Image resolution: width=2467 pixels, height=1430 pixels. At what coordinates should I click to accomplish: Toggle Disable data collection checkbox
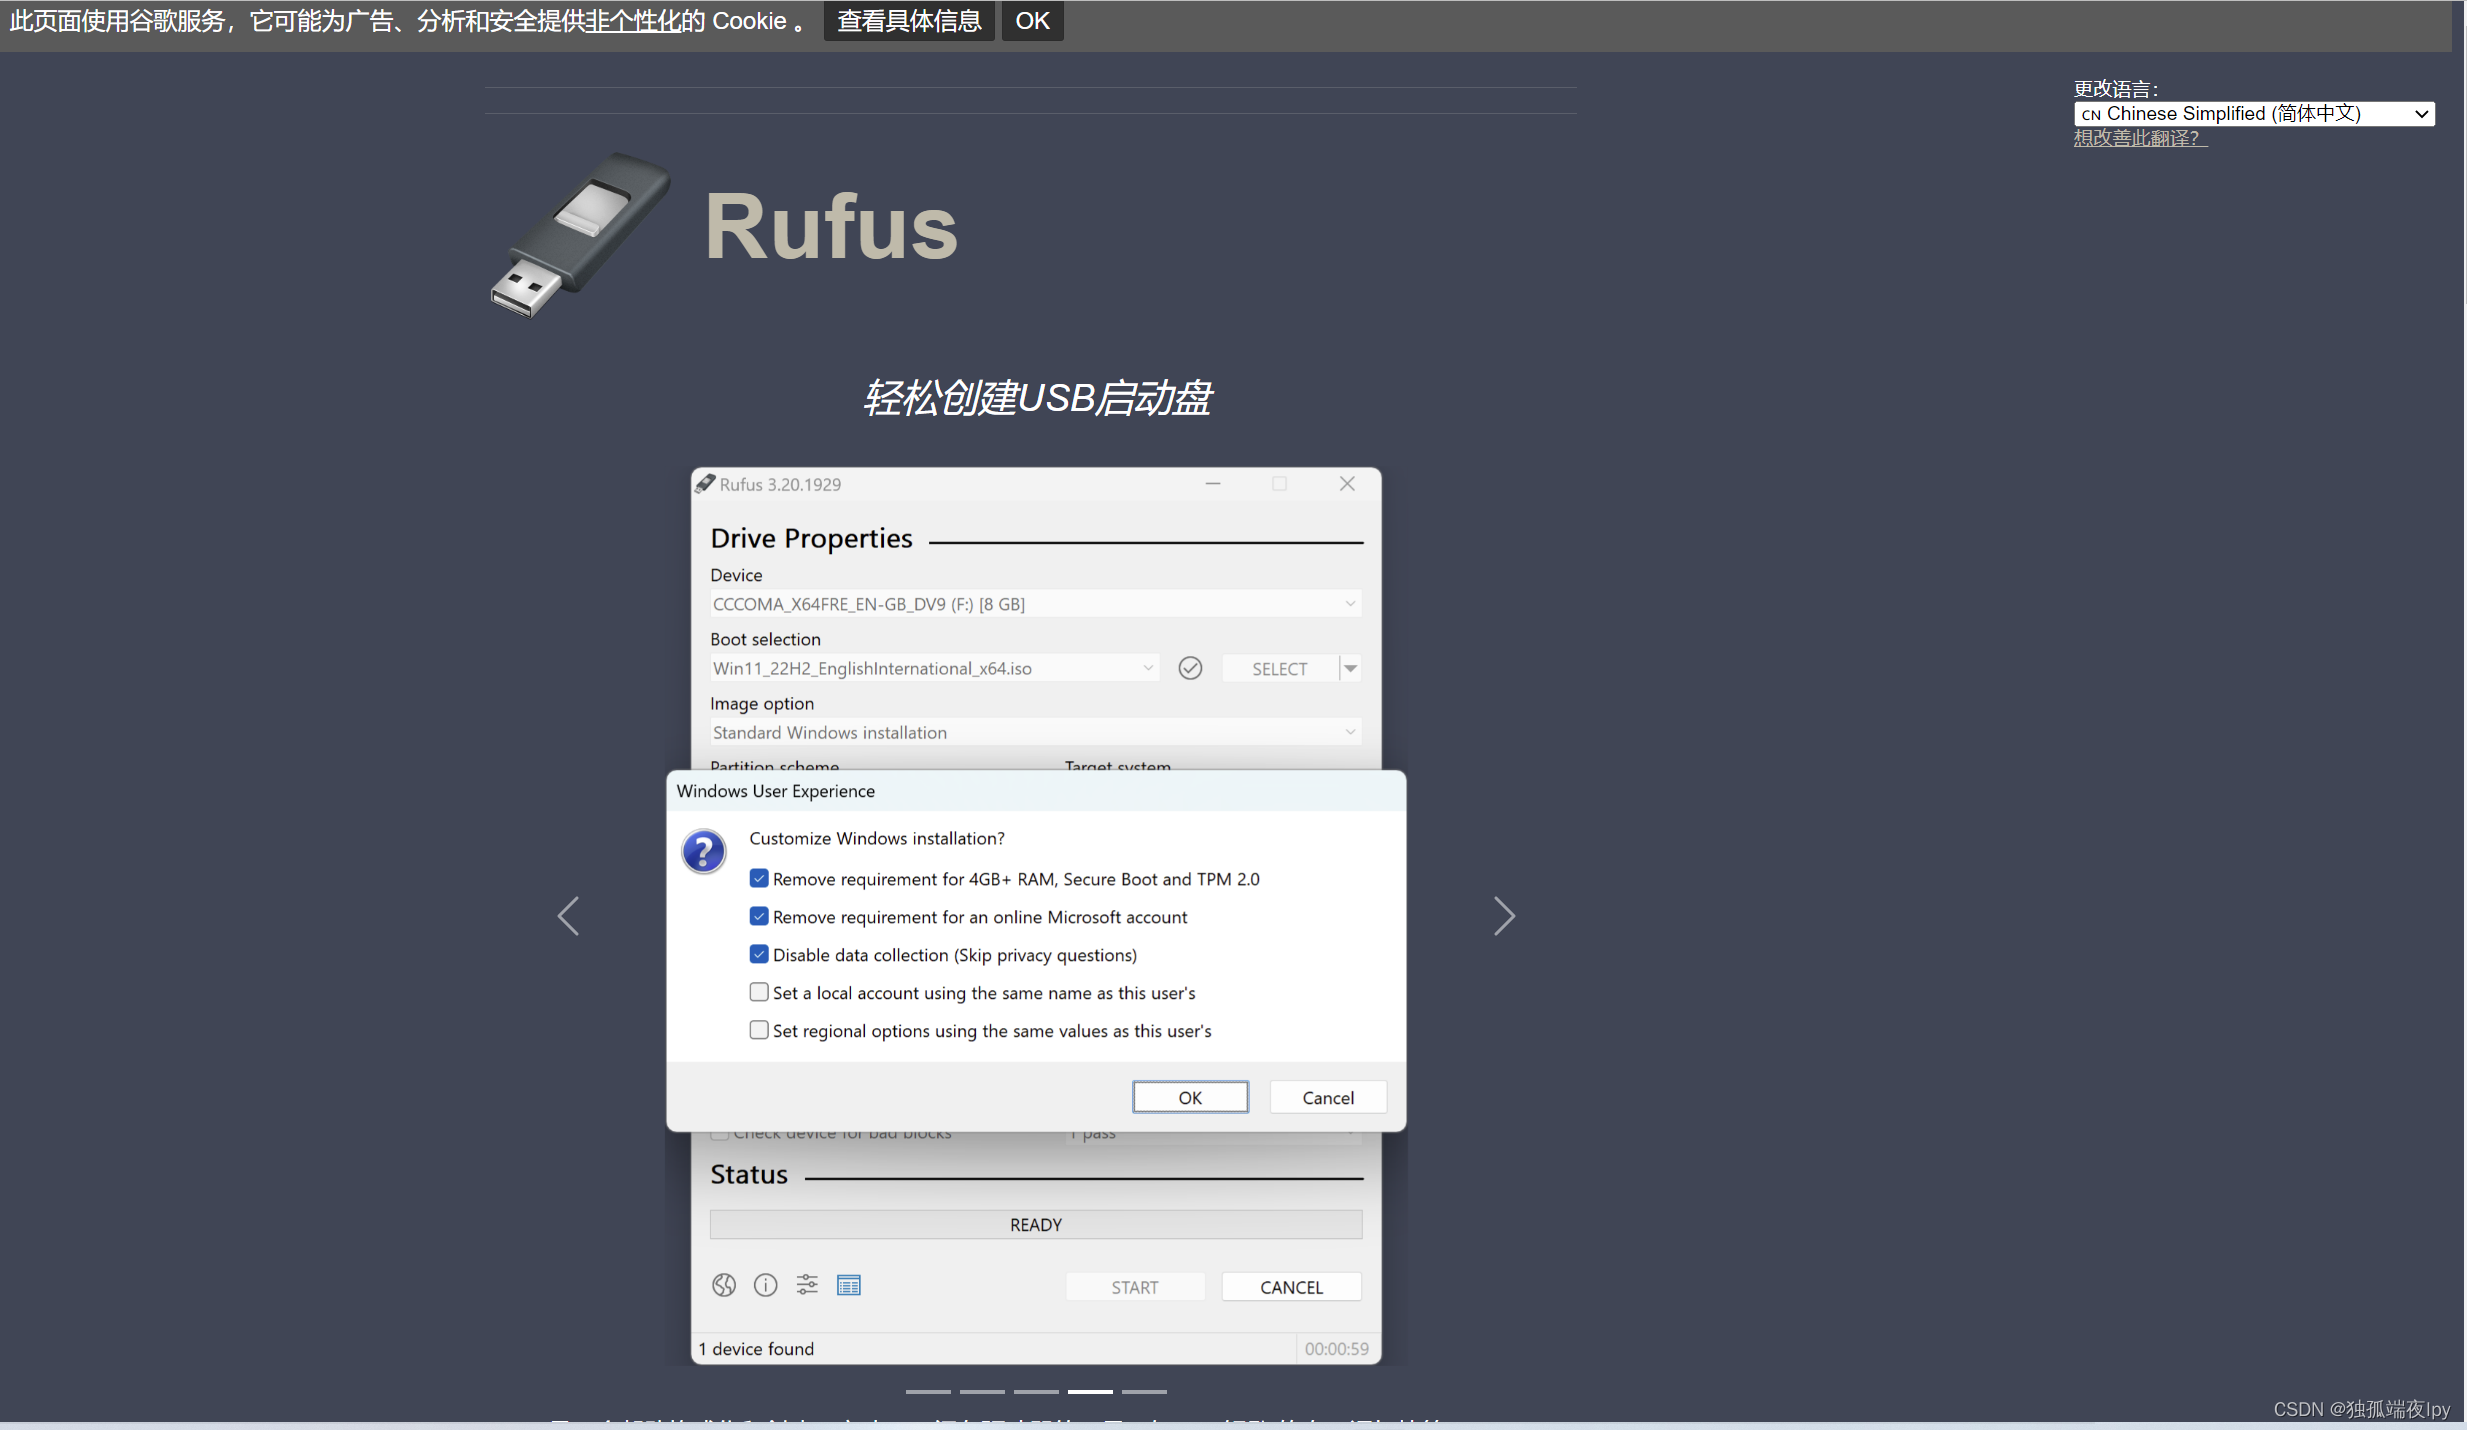(759, 954)
